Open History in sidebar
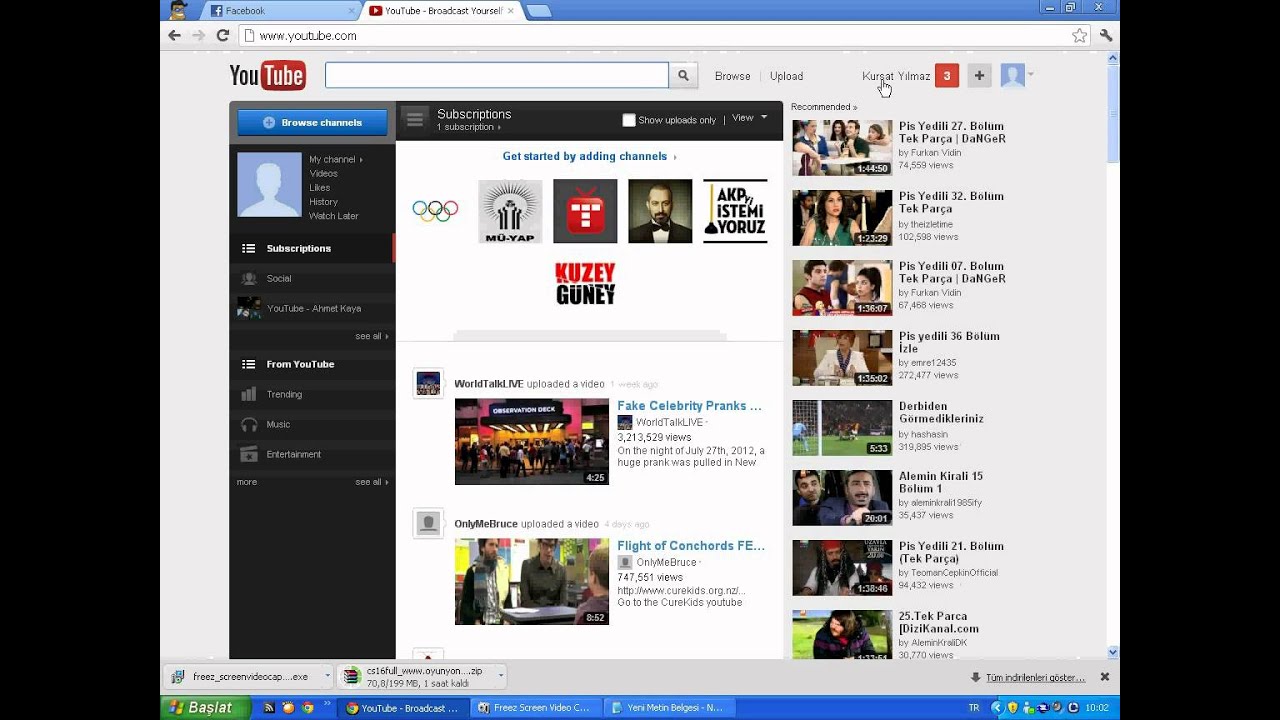Viewport: 1280px width, 720px height. [x=323, y=202]
